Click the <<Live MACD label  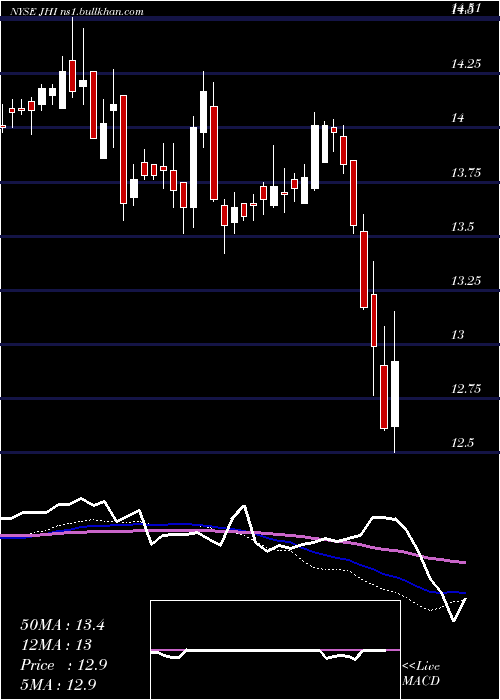421,673
